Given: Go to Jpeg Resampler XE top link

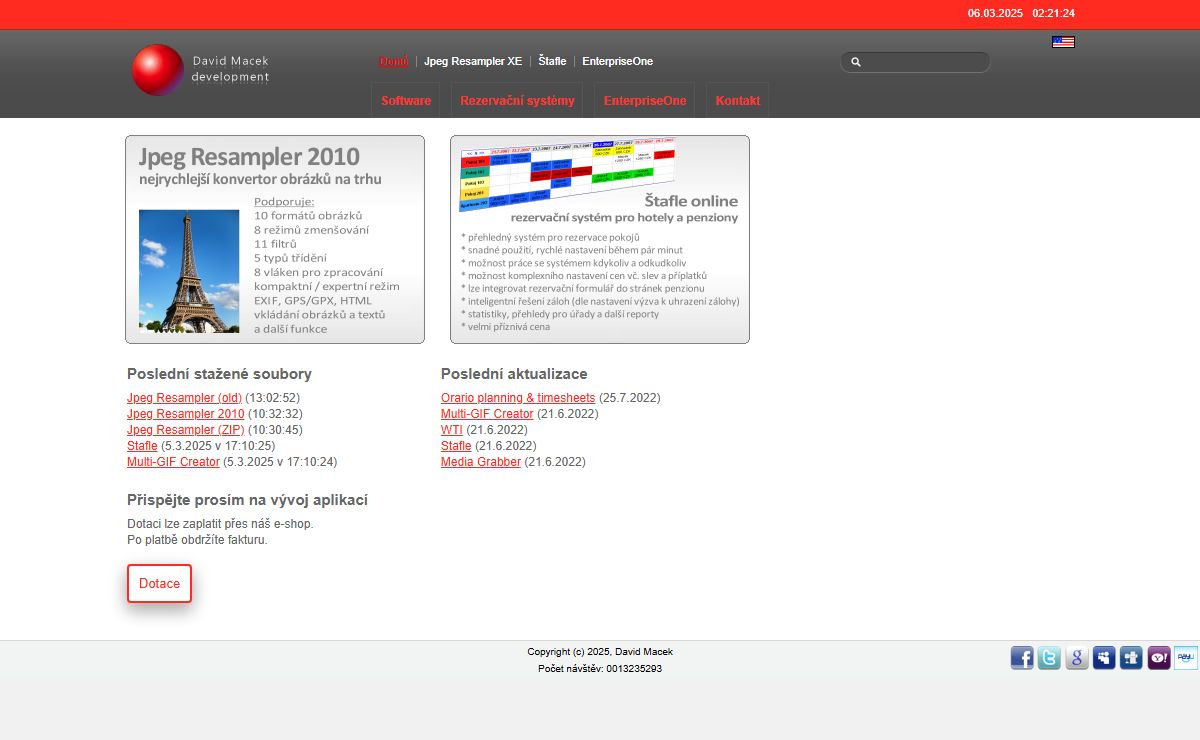Looking at the screenshot, I should click(473, 62).
